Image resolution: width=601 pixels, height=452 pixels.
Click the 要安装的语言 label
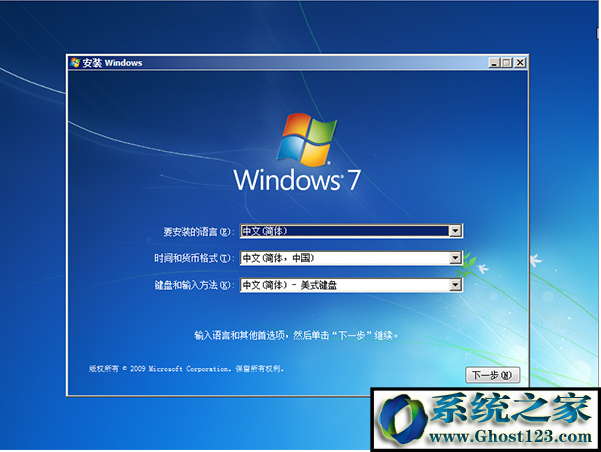[198, 232]
